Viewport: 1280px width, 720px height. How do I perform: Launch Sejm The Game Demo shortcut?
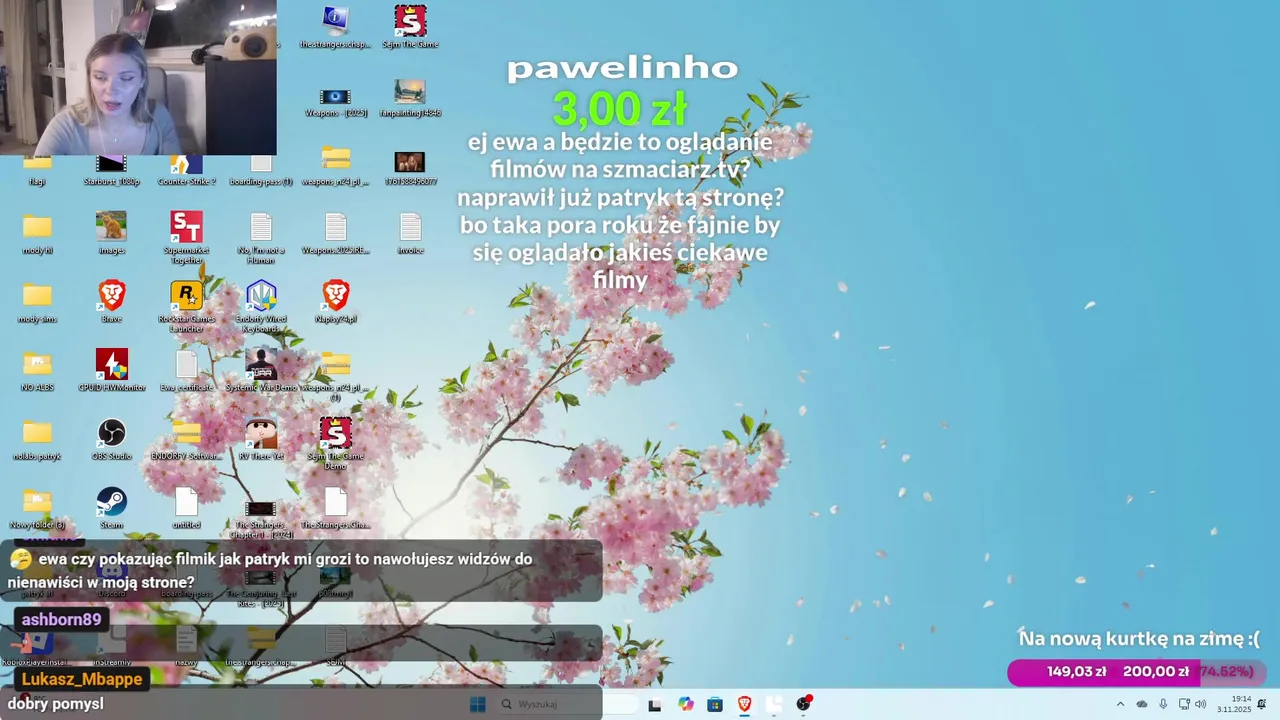coord(335,443)
